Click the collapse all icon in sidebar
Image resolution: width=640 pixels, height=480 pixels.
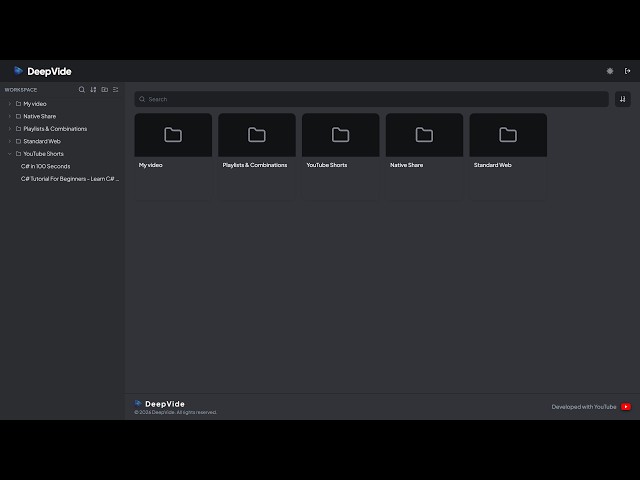click(x=116, y=89)
